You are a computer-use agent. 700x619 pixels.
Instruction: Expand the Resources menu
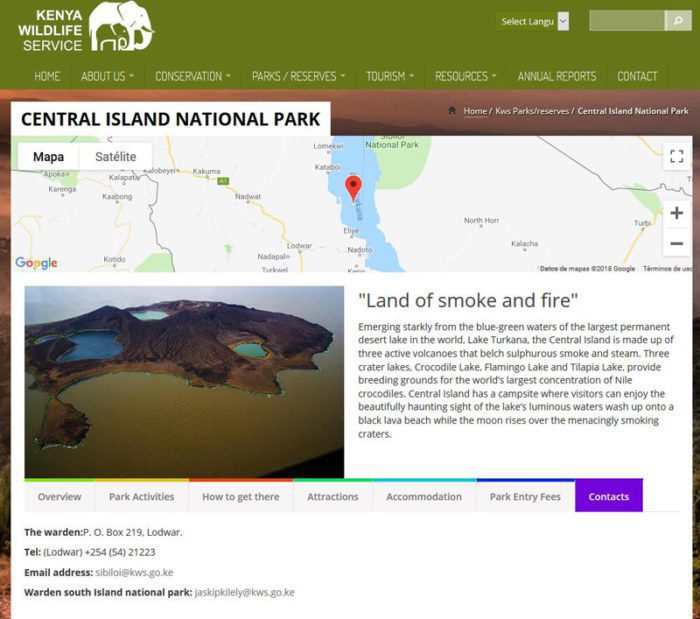pyautogui.click(x=466, y=76)
